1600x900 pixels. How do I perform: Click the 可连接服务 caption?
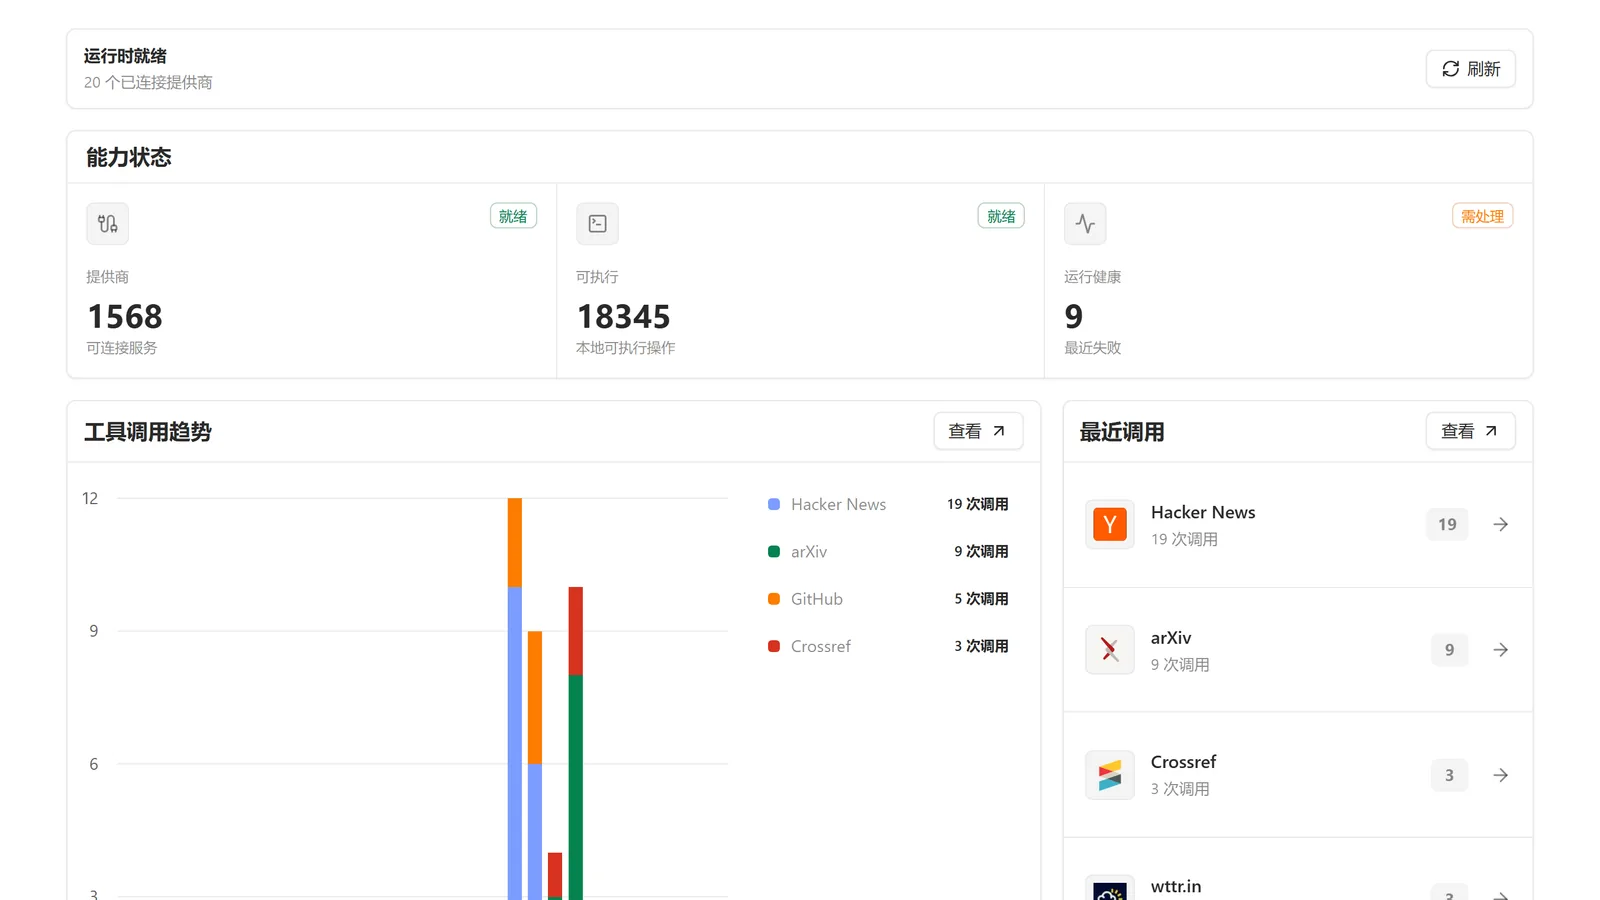tap(121, 348)
